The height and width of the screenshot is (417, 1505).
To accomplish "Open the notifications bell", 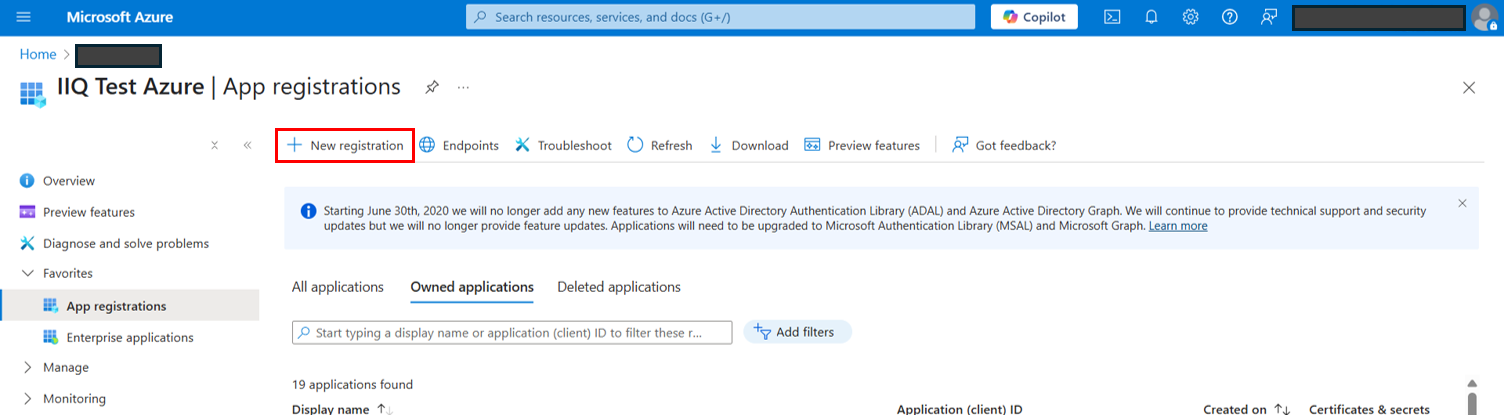I will (1151, 17).
